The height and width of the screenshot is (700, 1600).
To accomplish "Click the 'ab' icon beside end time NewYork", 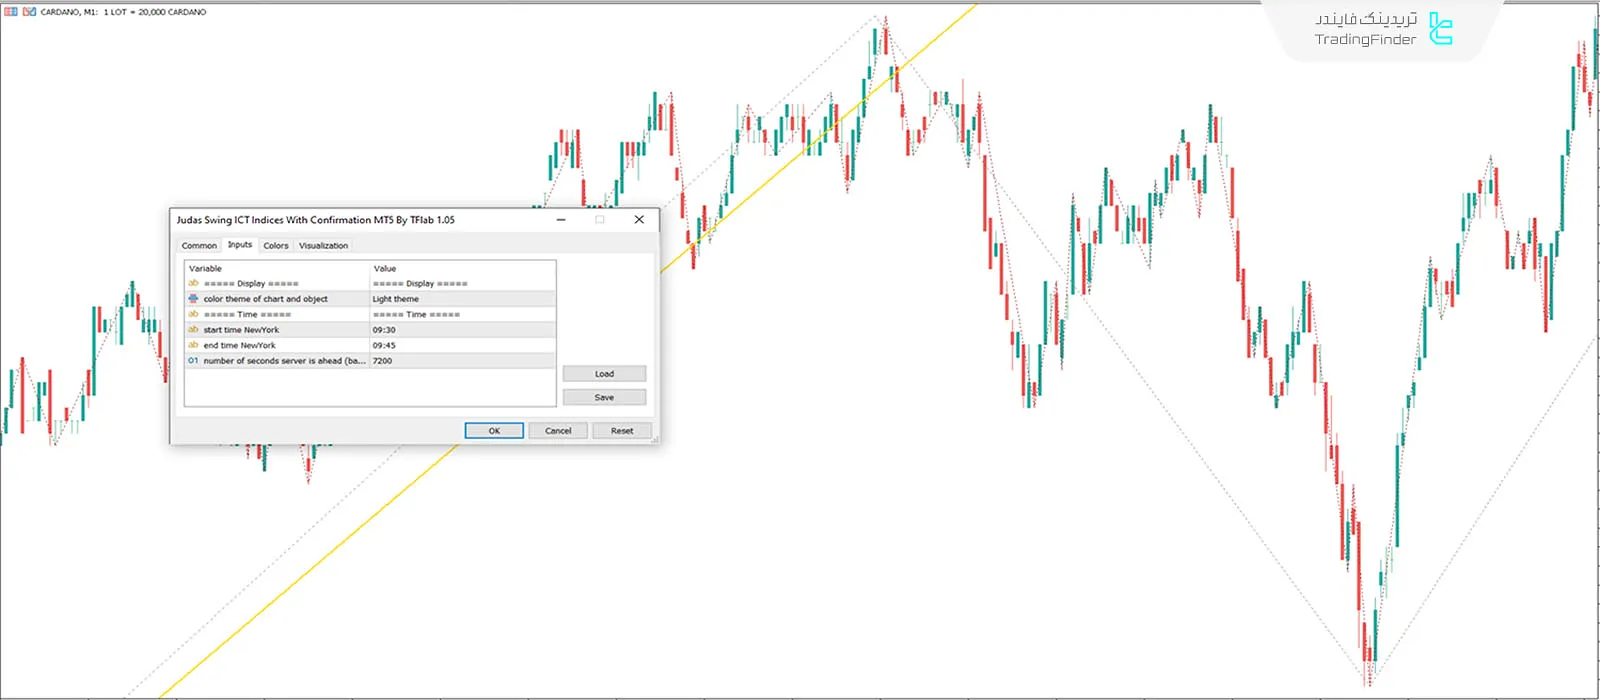I will coord(193,345).
